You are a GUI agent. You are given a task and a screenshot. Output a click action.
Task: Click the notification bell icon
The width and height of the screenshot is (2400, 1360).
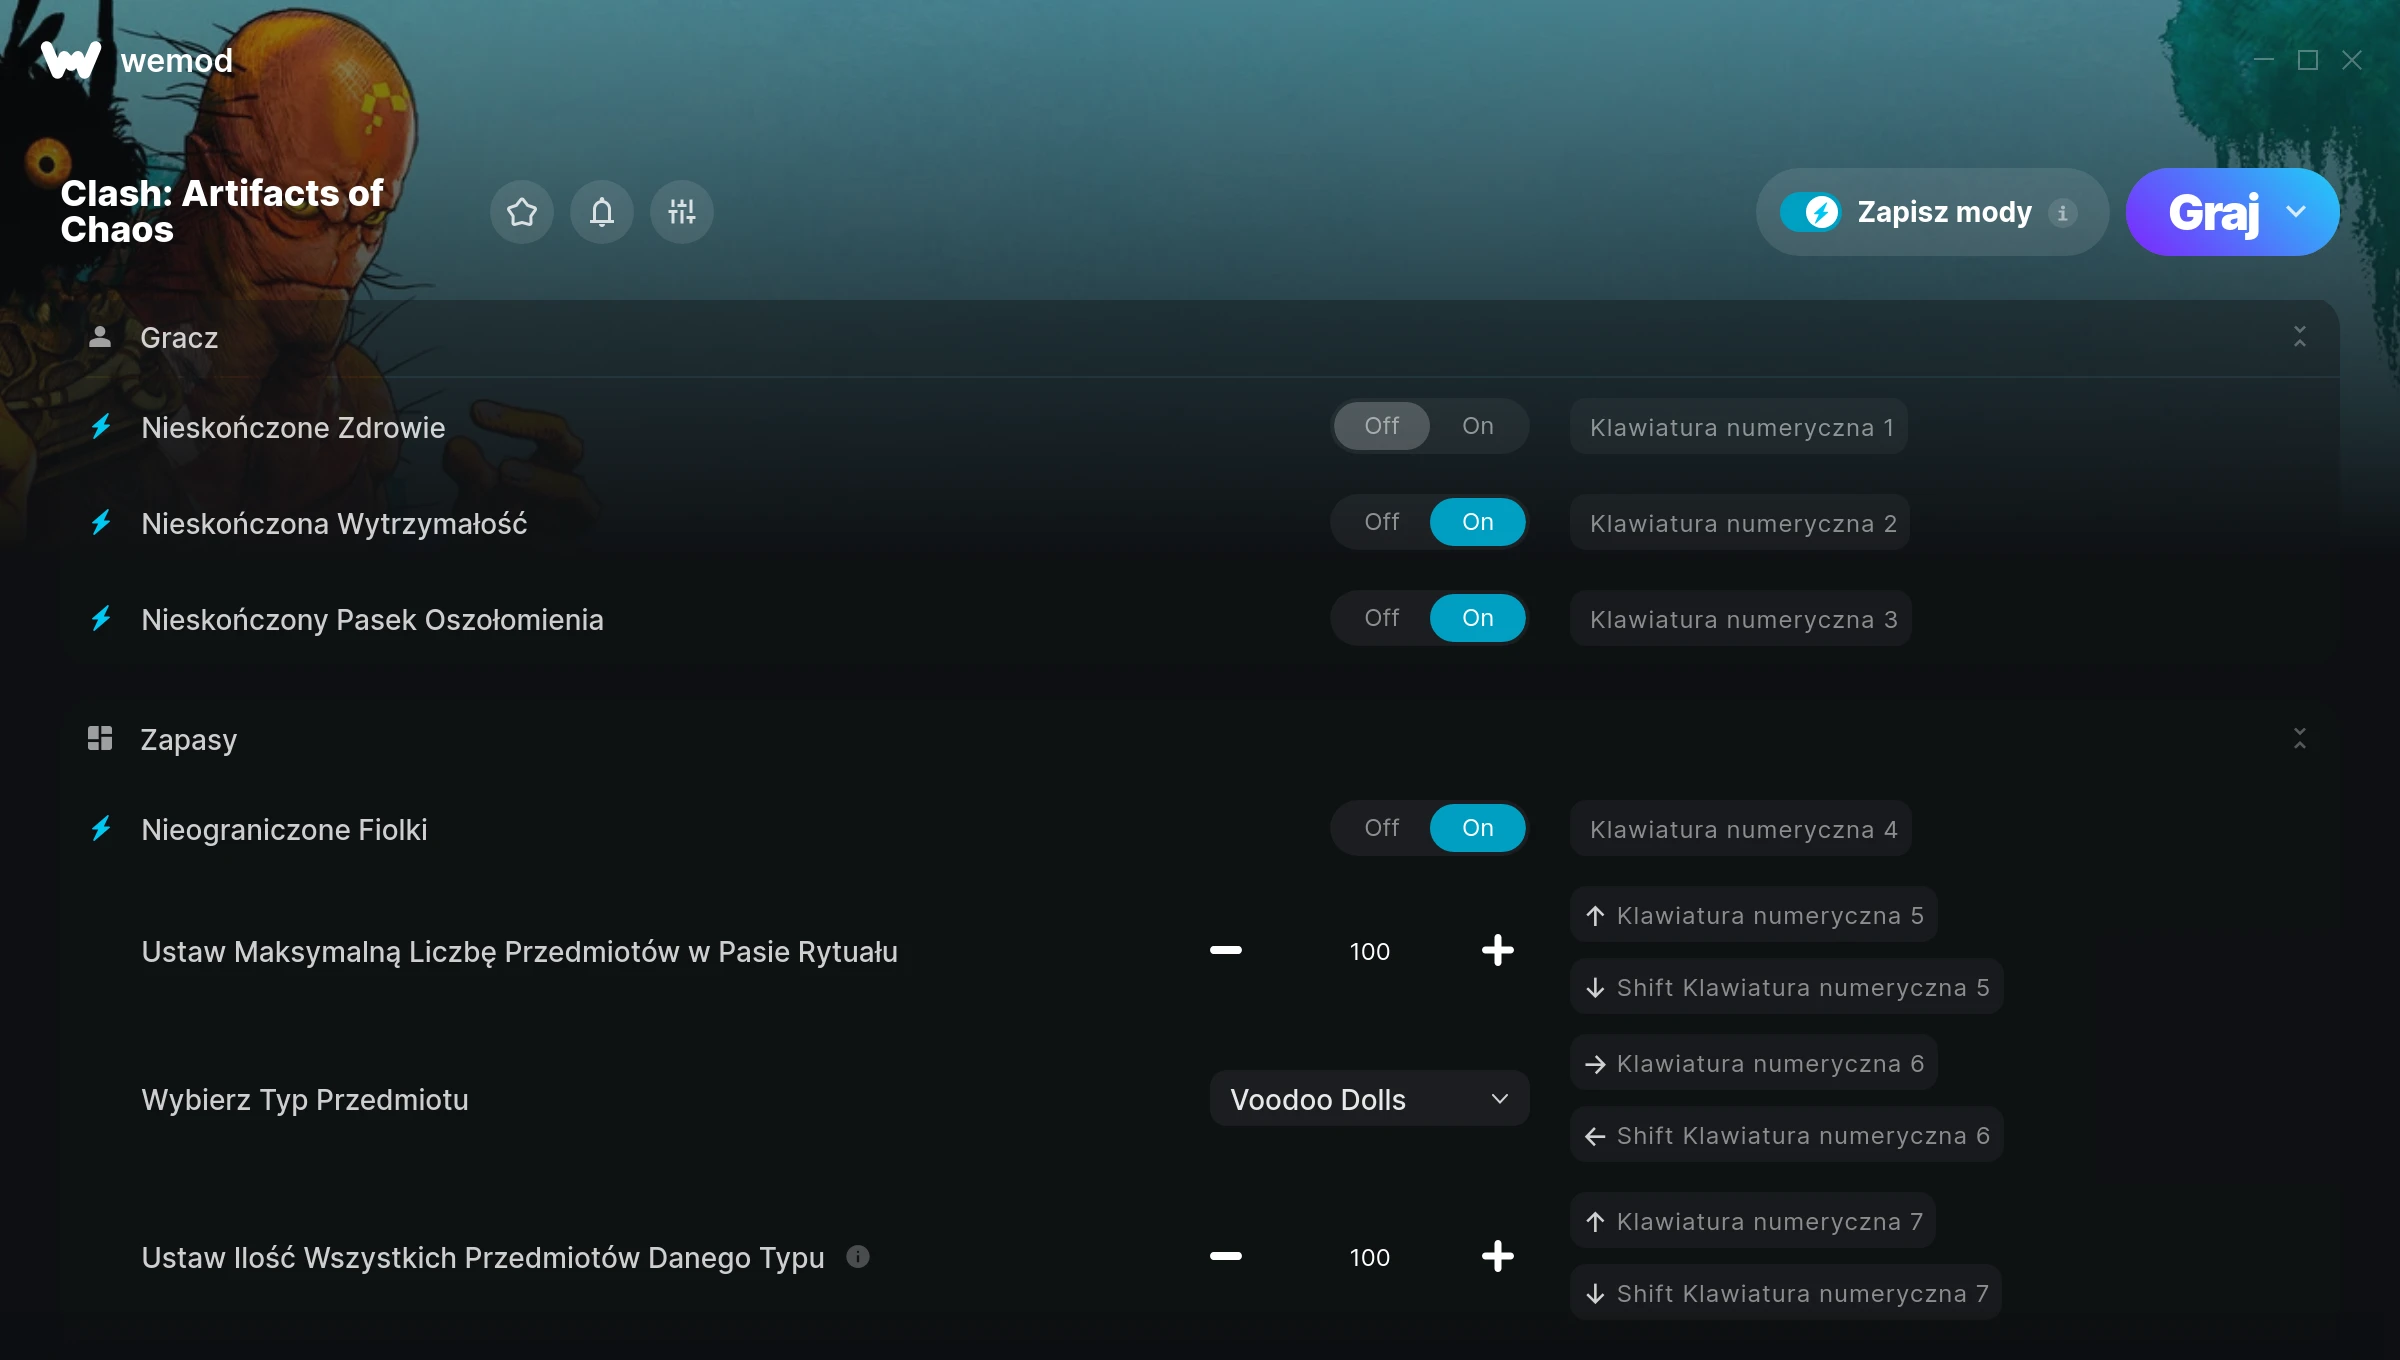coord(602,212)
